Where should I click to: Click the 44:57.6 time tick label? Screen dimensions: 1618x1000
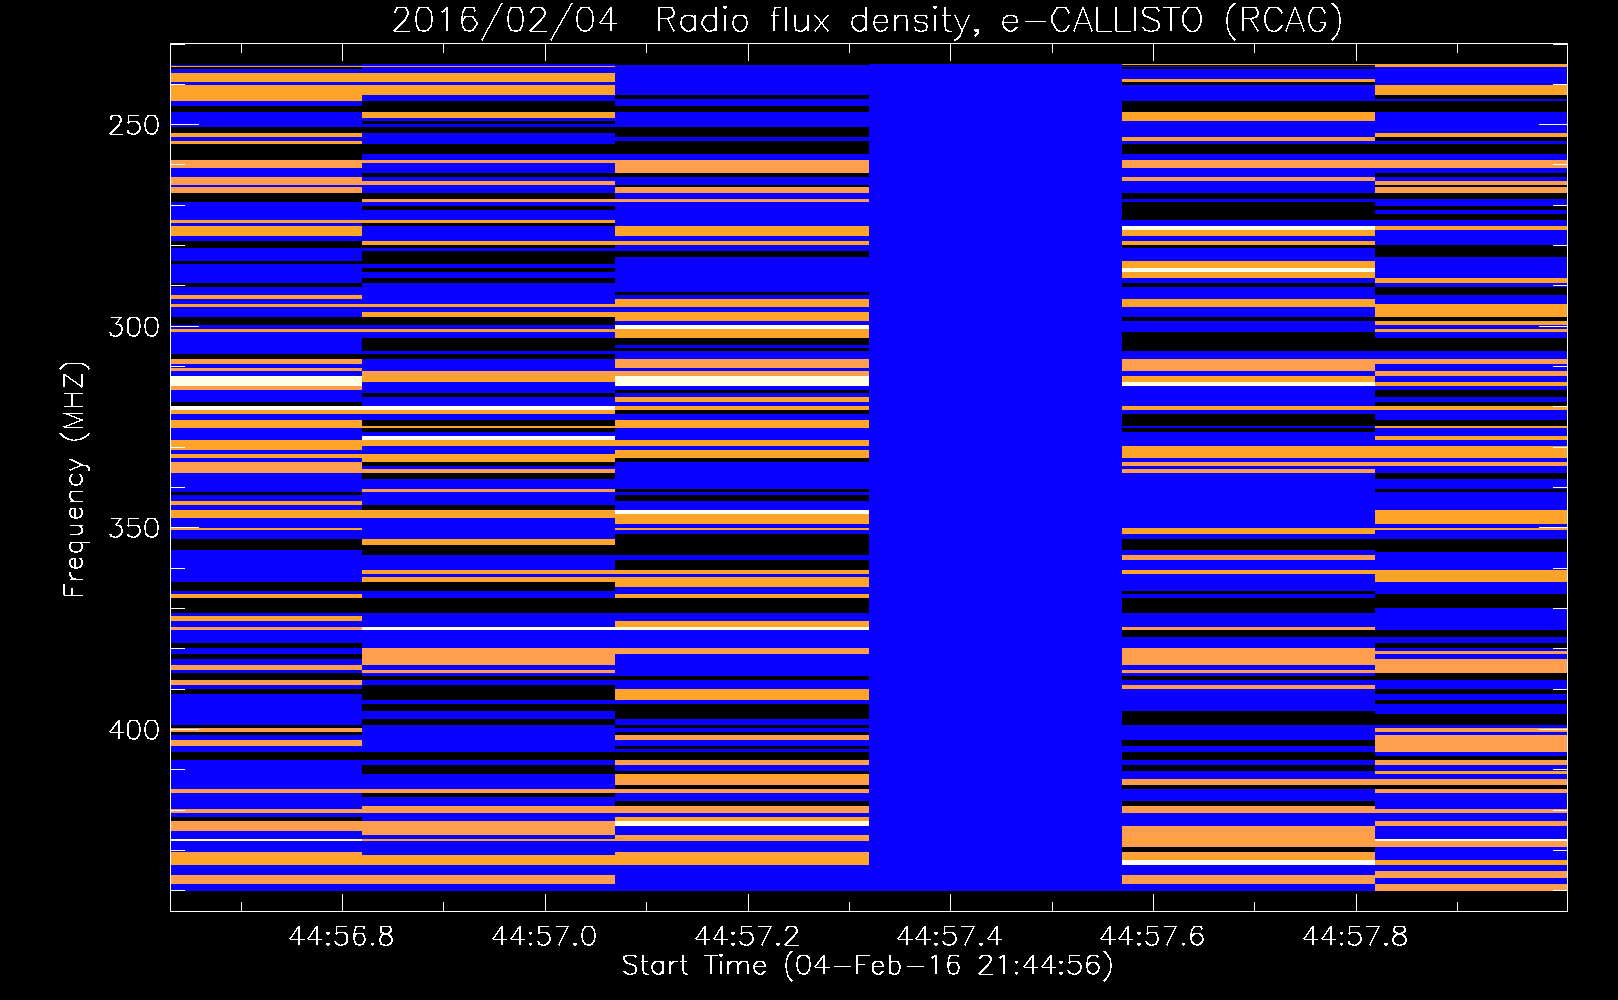pos(1152,936)
